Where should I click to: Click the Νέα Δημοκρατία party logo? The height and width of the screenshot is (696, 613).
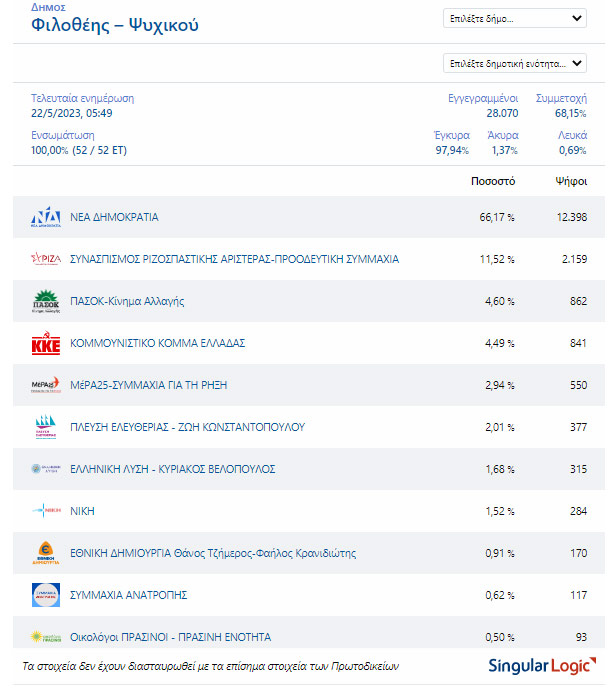click(46, 217)
